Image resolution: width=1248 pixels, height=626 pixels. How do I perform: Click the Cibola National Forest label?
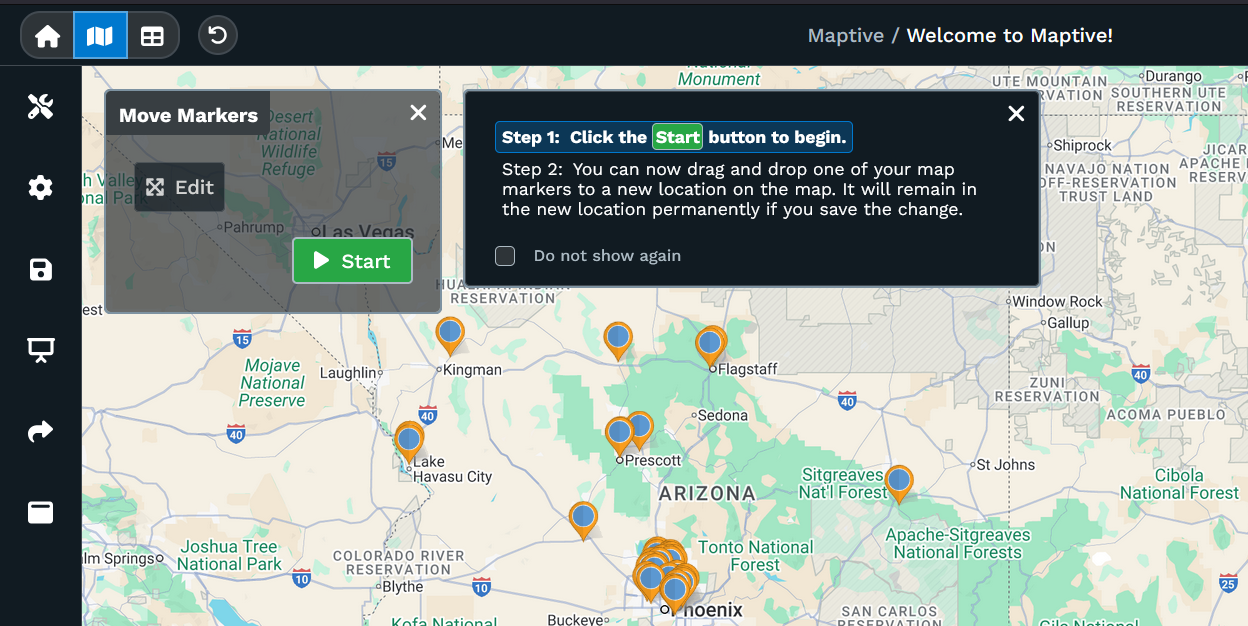click(1179, 484)
